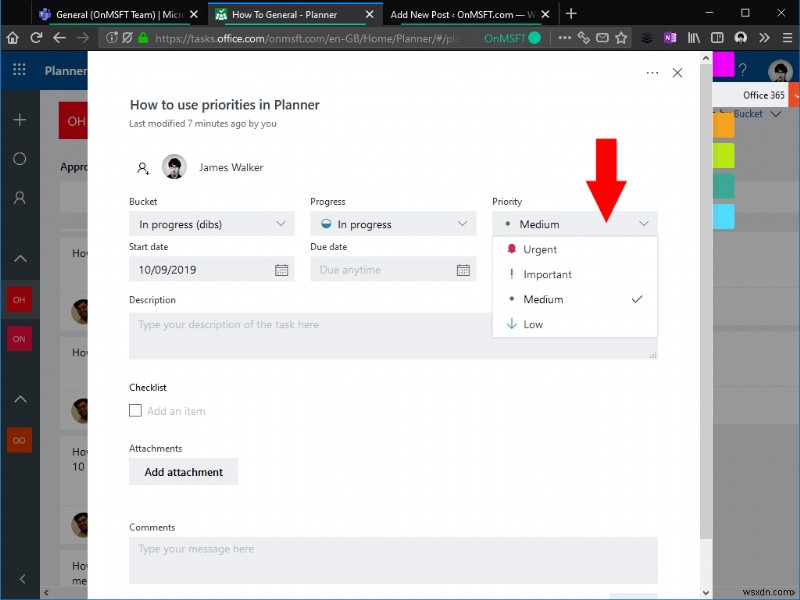Click the Firefox account avatar icon
The height and width of the screenshot is (600, 800).
pyautogui.click(x=741, y=37)
